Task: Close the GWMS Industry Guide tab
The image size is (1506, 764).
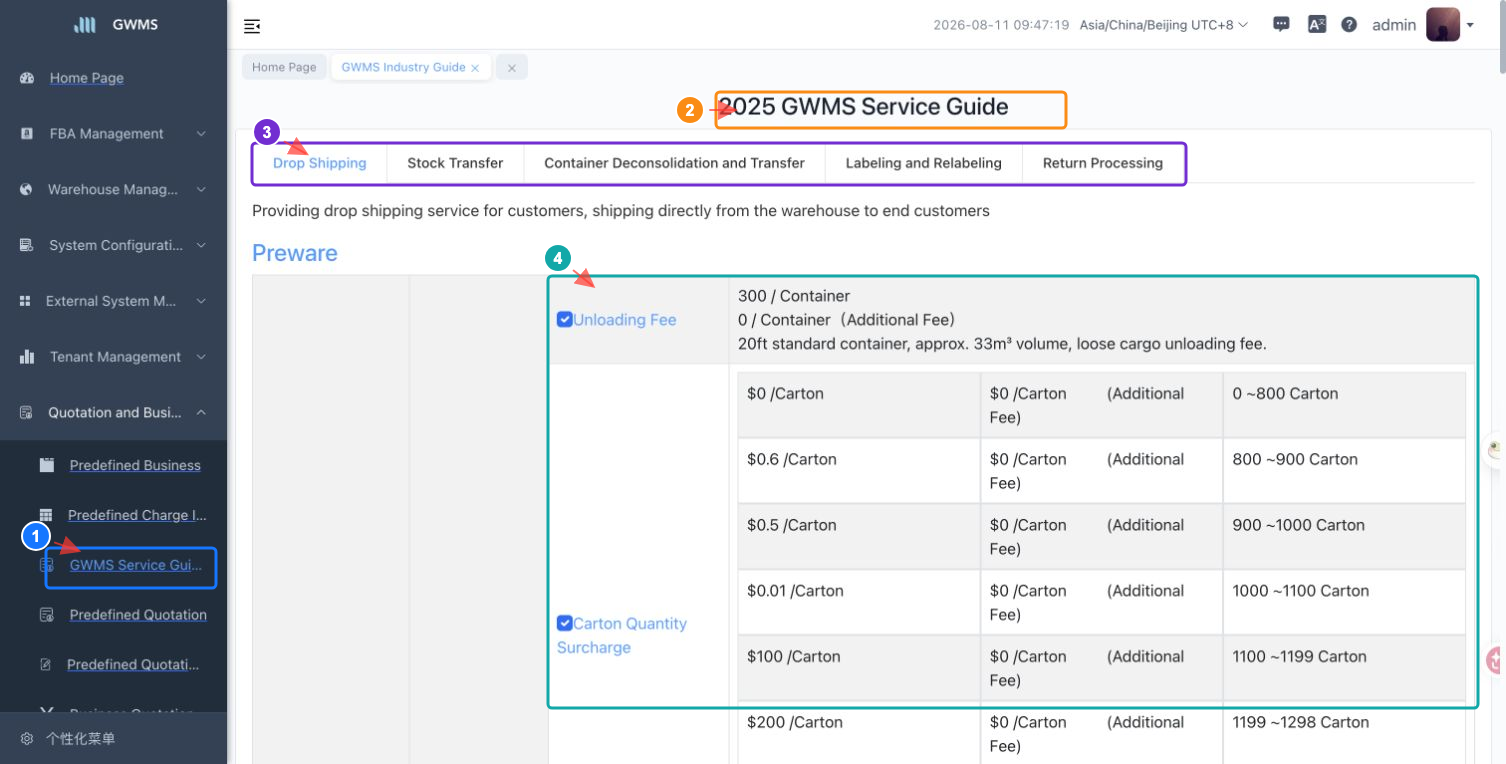Action: 475,68
